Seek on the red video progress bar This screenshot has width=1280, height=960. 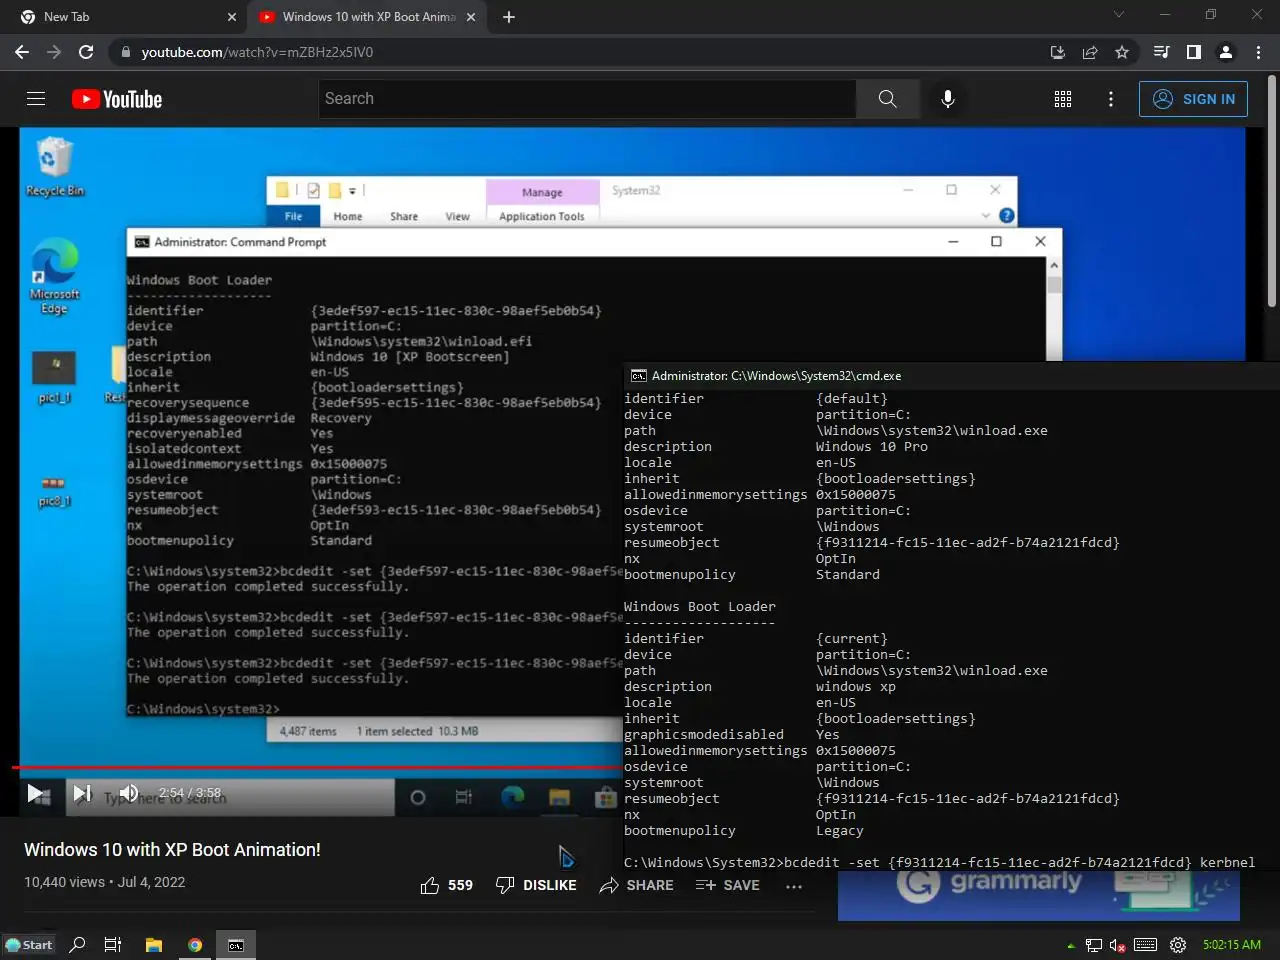point(318,767)
